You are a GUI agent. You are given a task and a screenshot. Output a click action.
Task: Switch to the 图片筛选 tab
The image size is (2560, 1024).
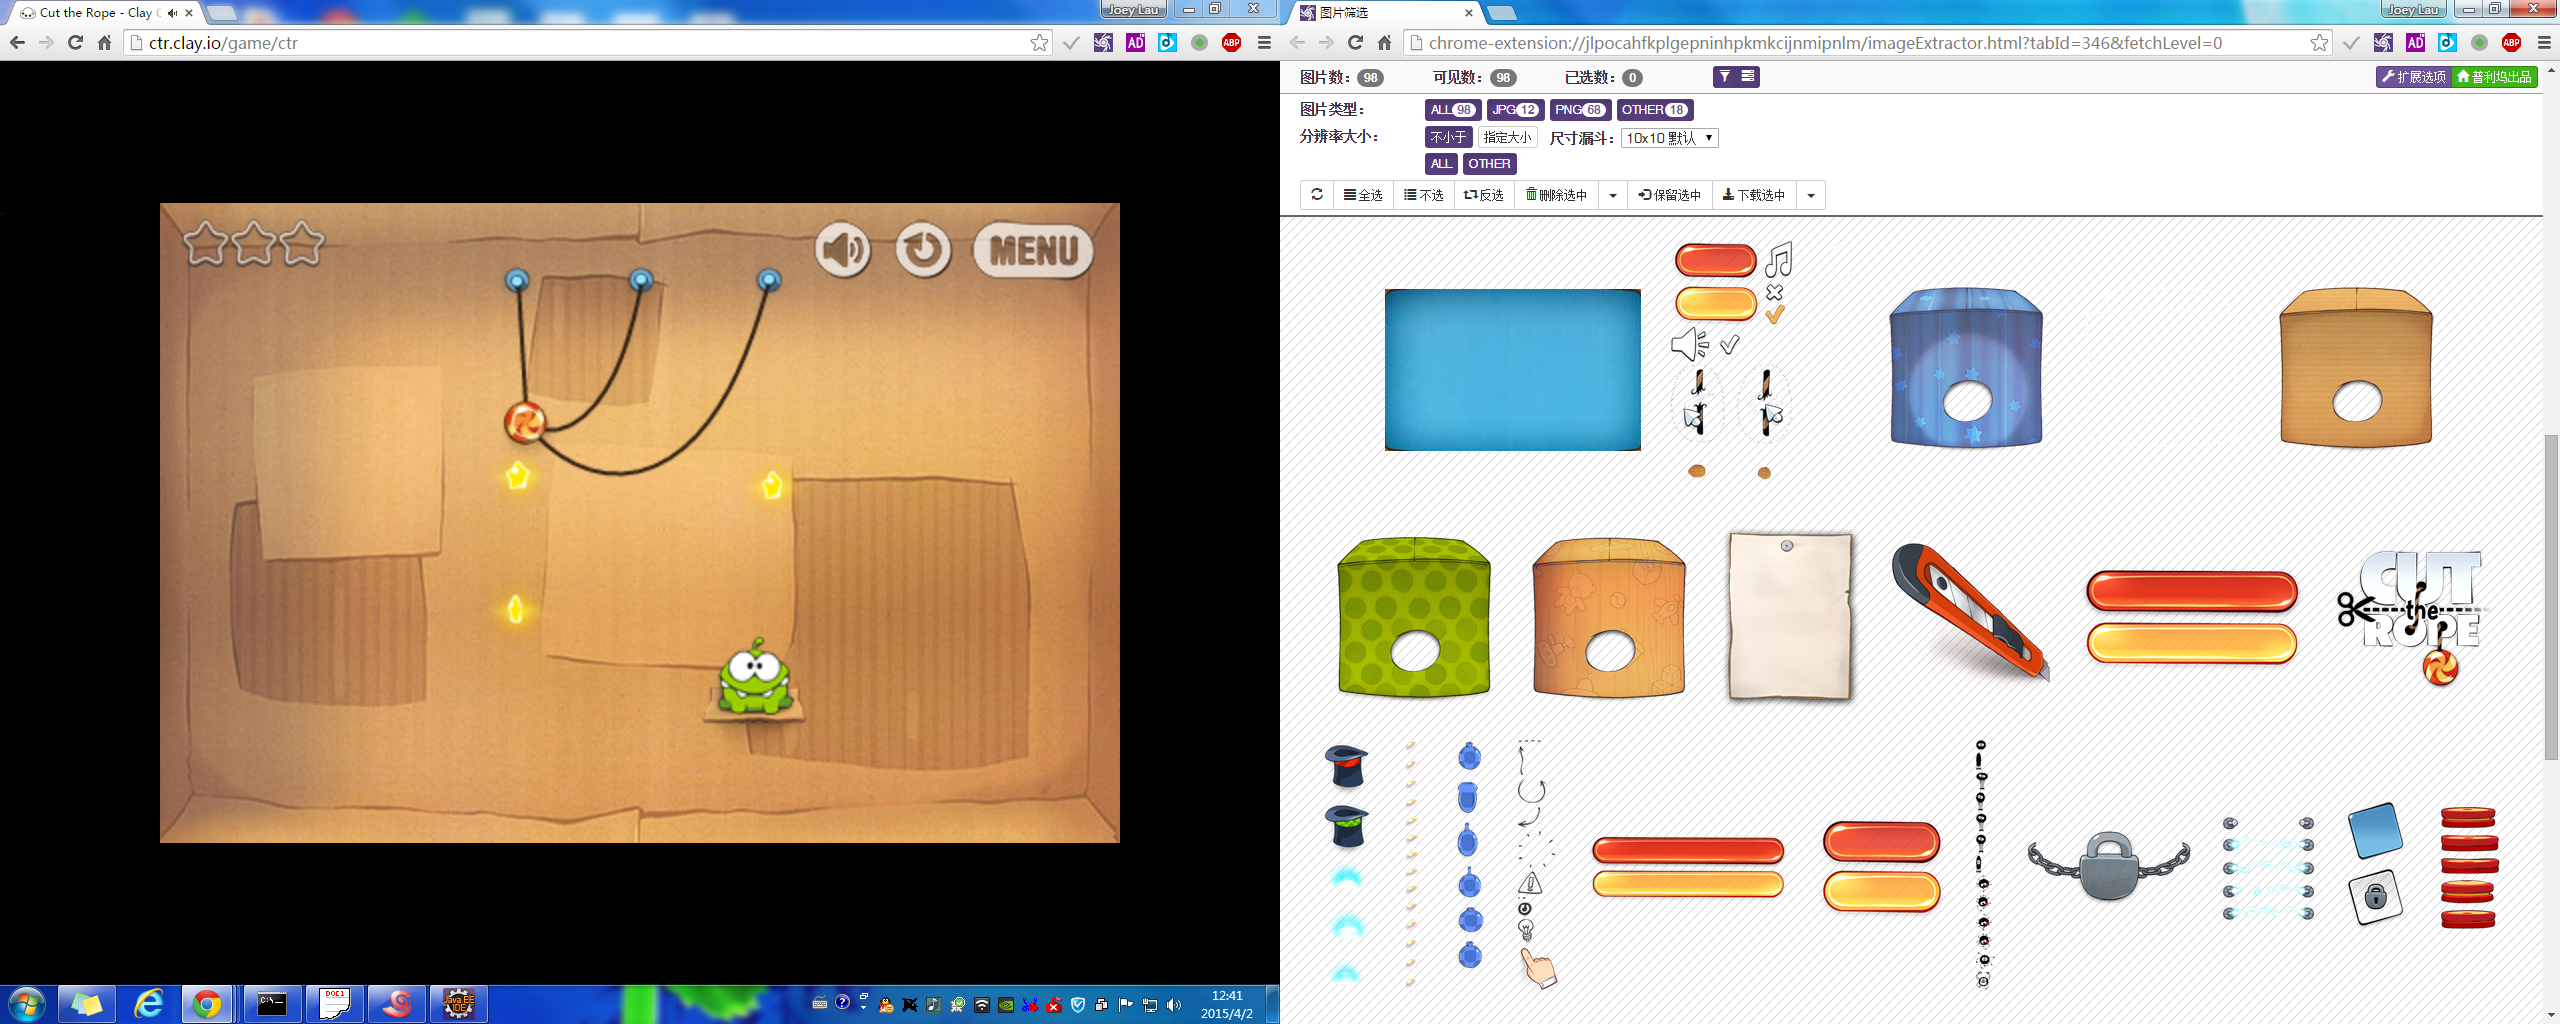pyautogui.click(x=1385, y=13)
